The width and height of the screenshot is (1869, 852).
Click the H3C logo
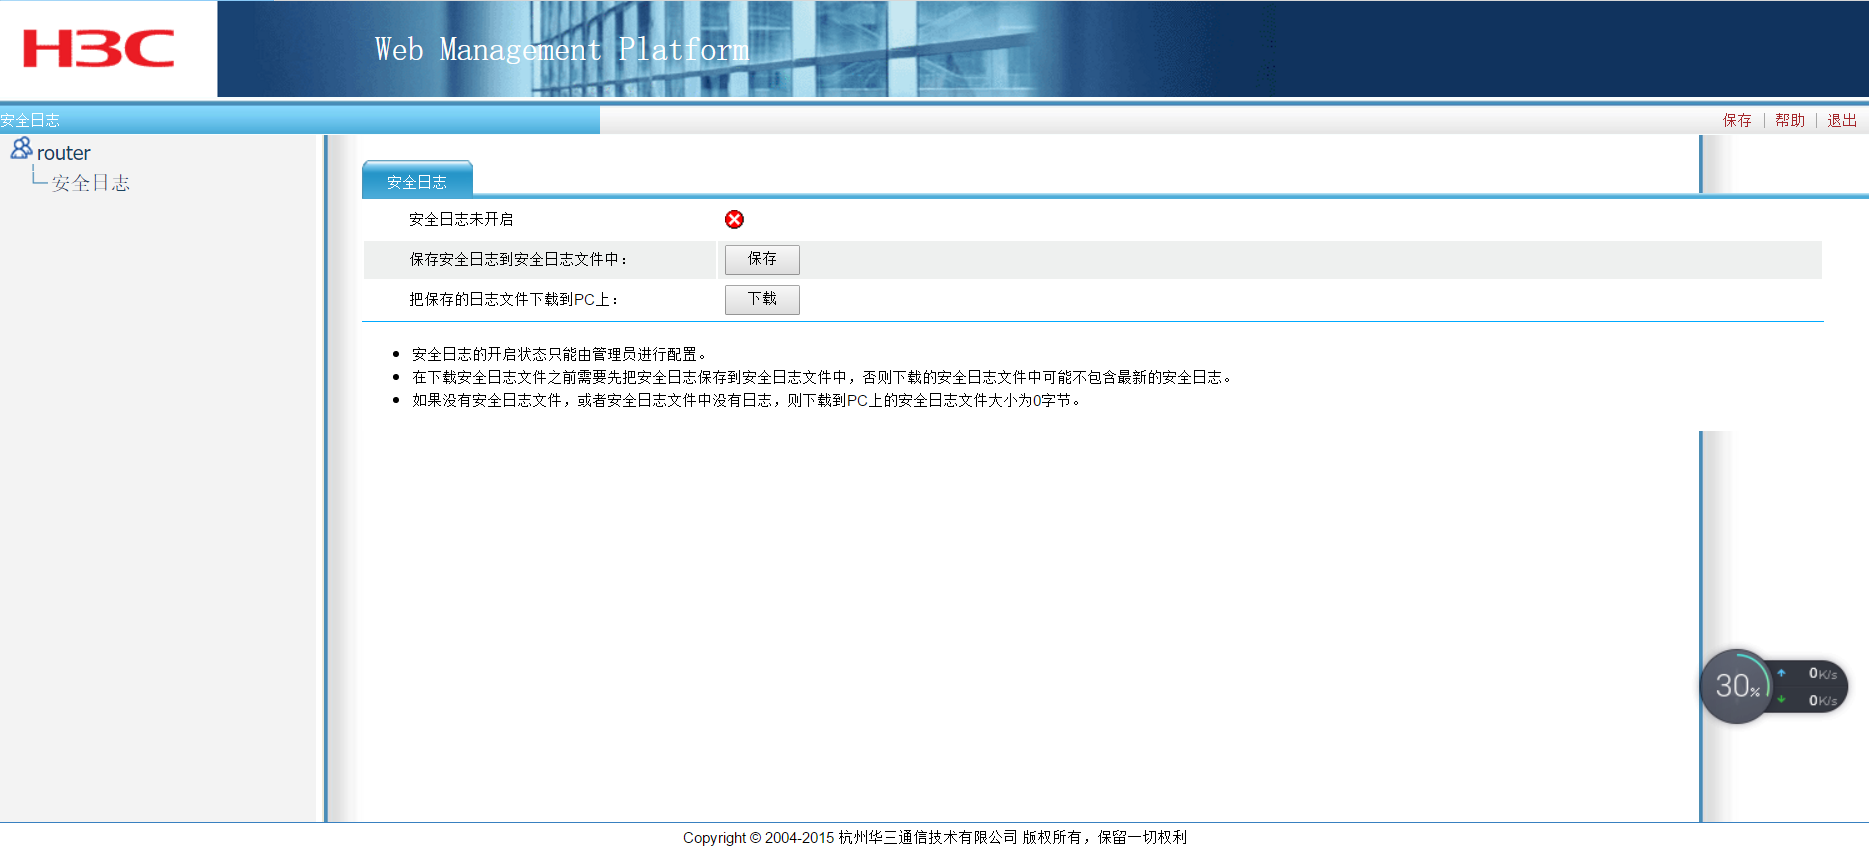pyautogui.click(x=98, y=48)
